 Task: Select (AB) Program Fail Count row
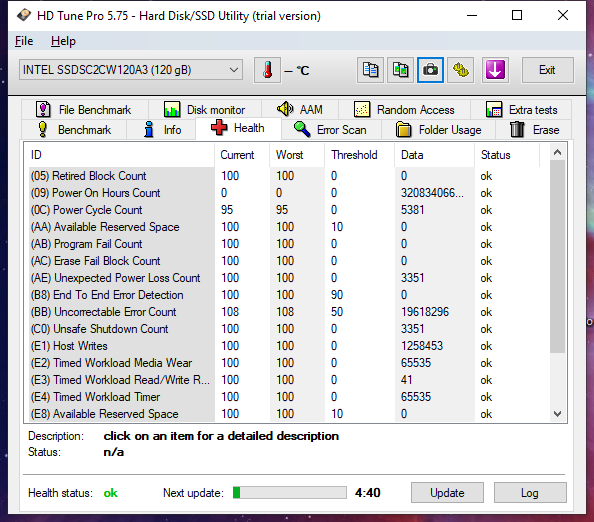(284, 244)
